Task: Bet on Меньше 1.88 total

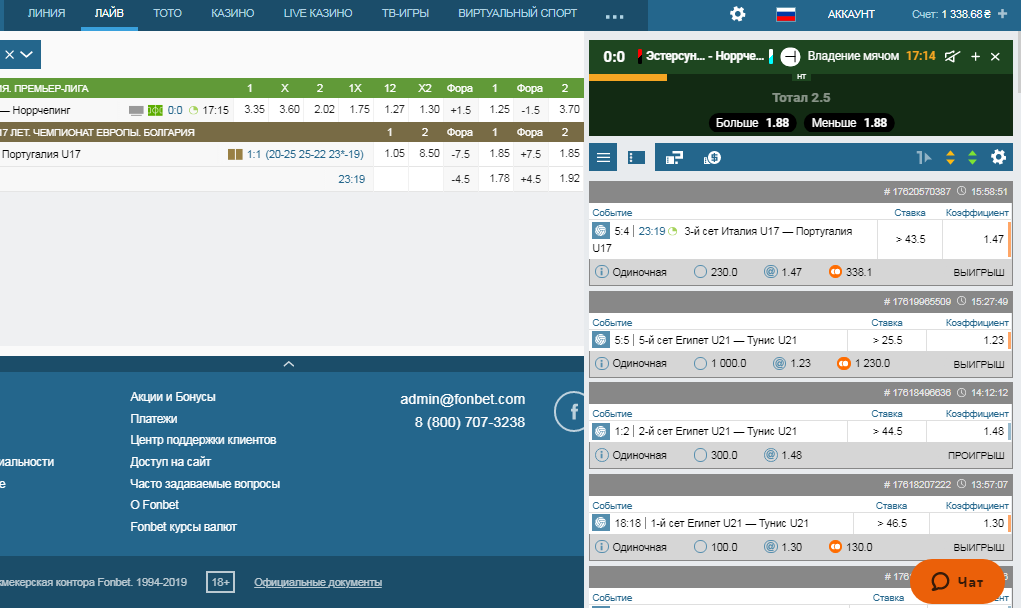Action: 849,123
